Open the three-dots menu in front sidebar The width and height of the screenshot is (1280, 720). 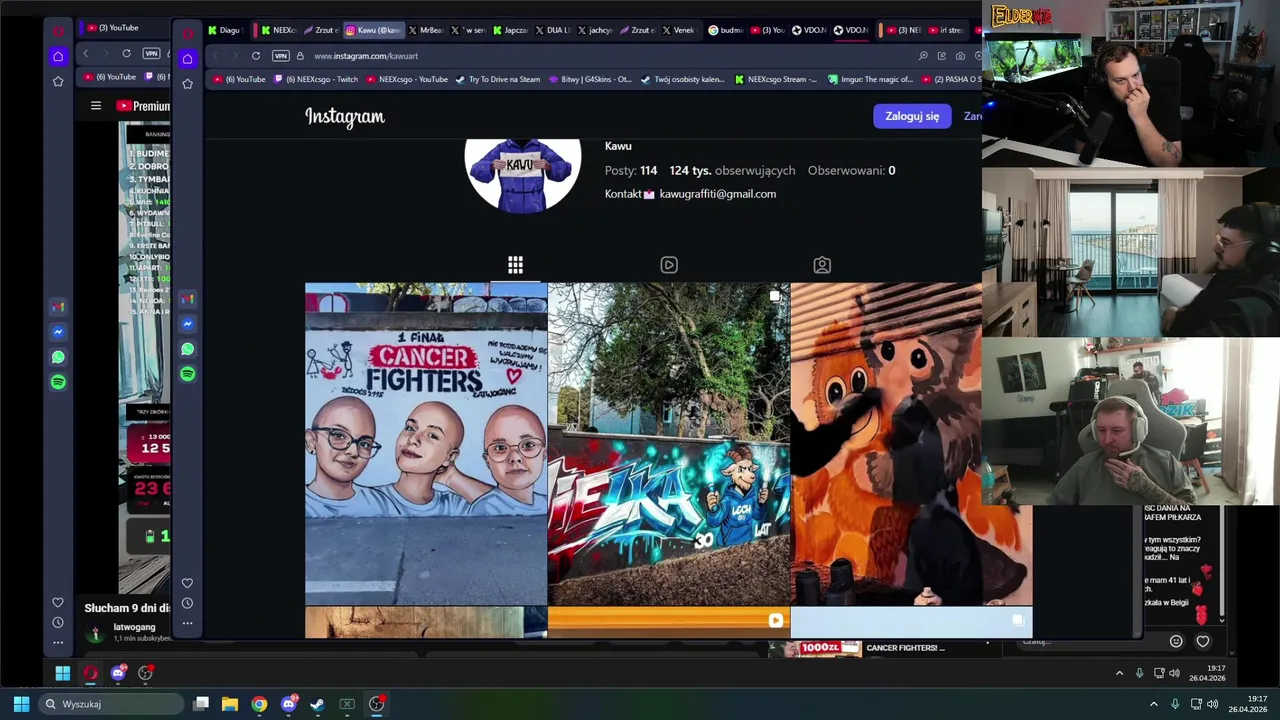tap(187, 624)
